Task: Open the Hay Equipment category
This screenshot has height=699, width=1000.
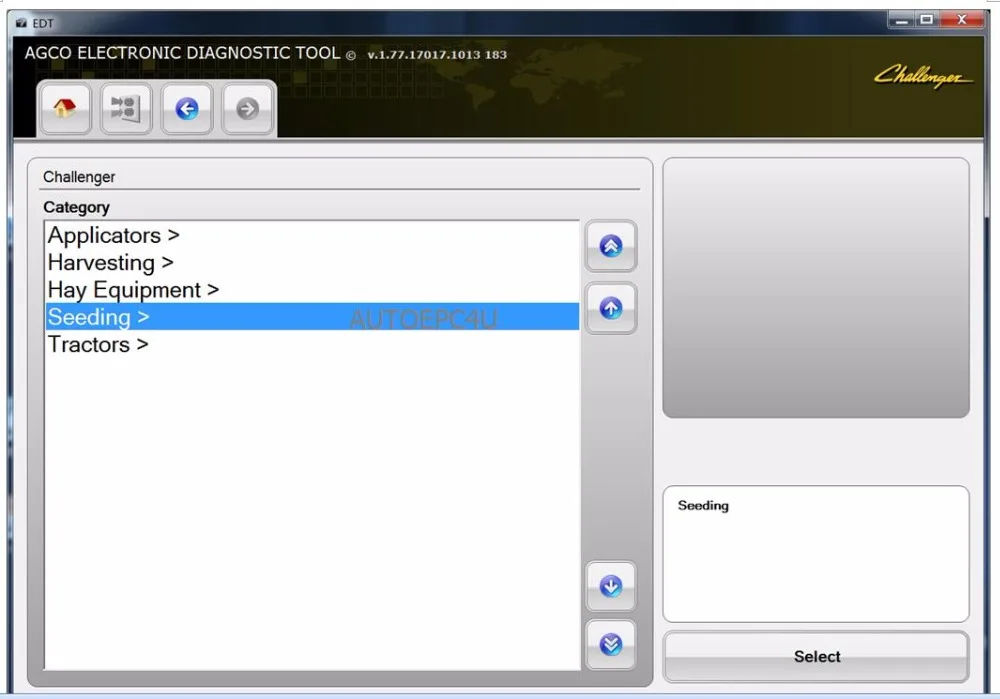Action: tap(312, 290)
